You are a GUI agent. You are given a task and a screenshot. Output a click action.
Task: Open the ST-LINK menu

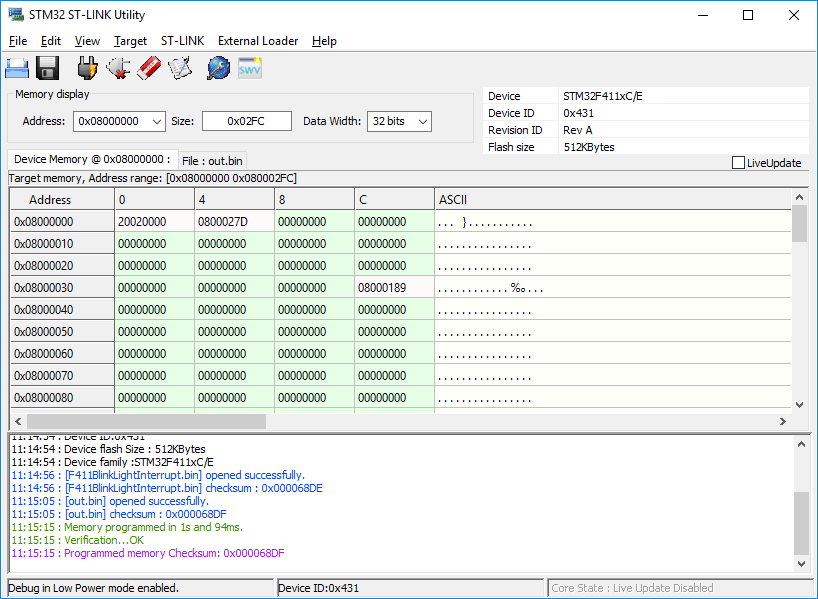(x=182, y=41)
